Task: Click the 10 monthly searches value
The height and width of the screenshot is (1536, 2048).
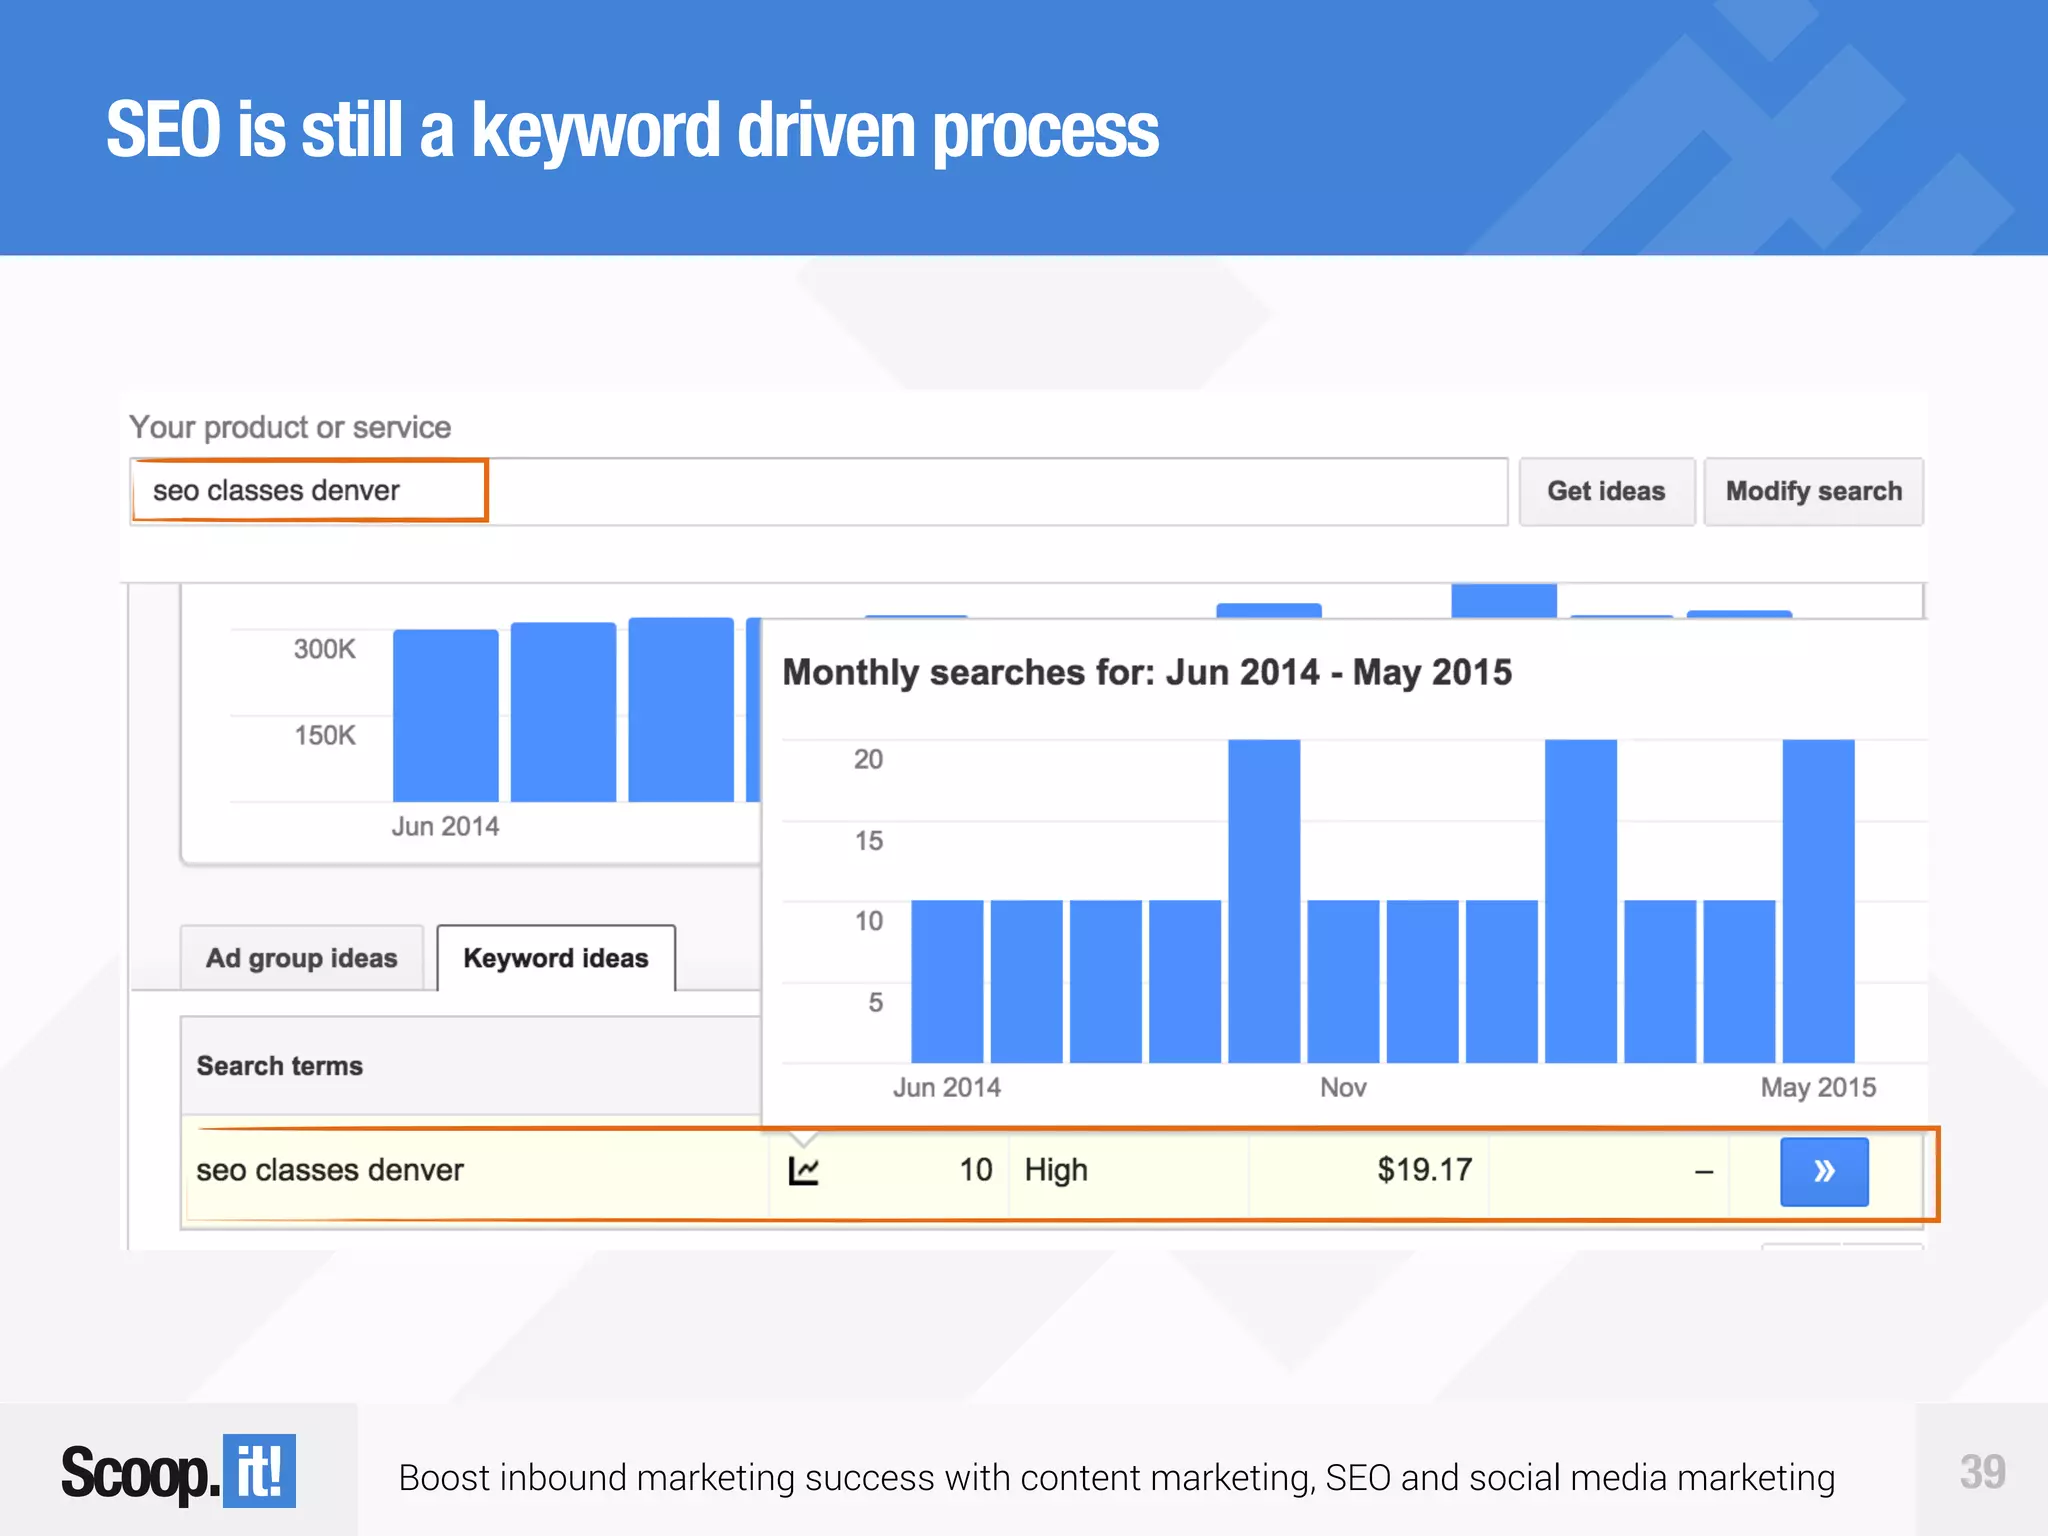Action: click(975, 1170)
